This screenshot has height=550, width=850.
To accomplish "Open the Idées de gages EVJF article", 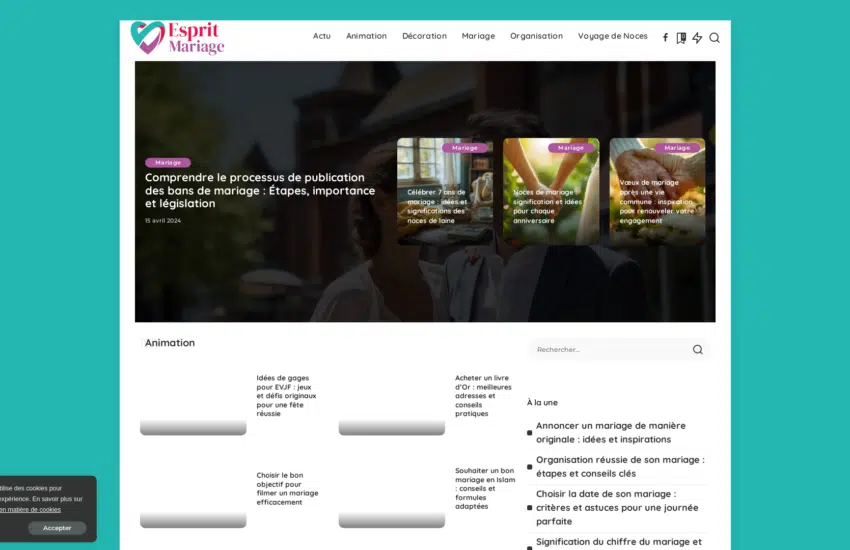I will coord(285,395).
